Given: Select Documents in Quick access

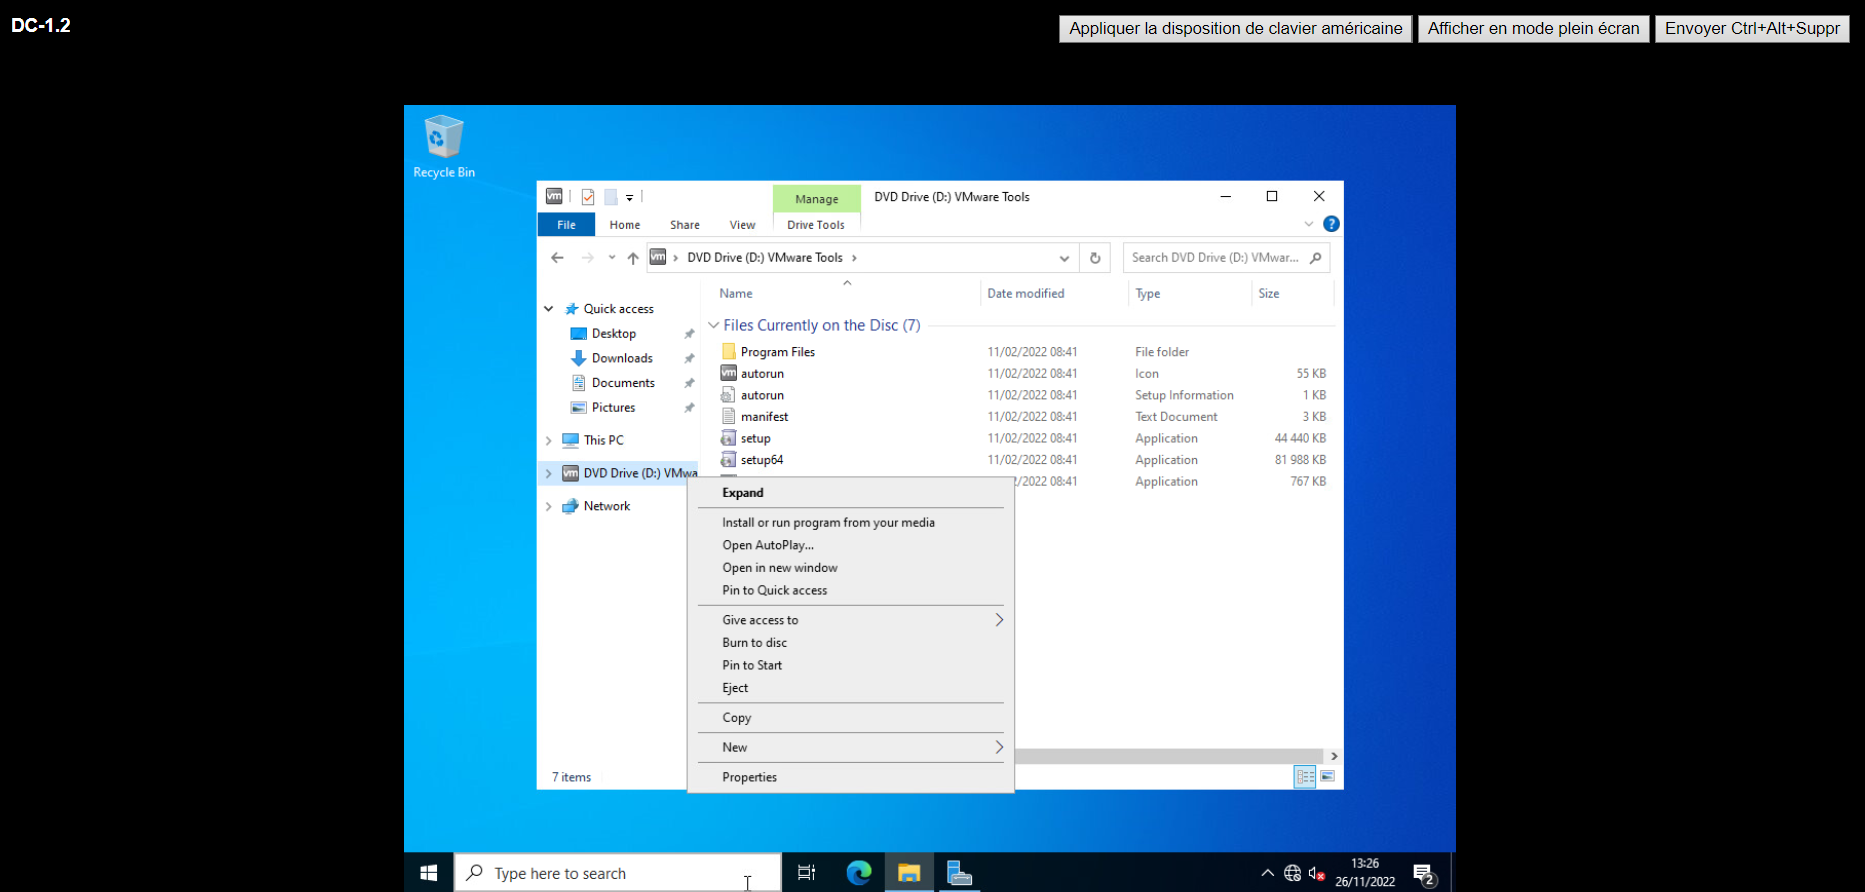Looking at the screenshot, I should click(x=622, y=383).
